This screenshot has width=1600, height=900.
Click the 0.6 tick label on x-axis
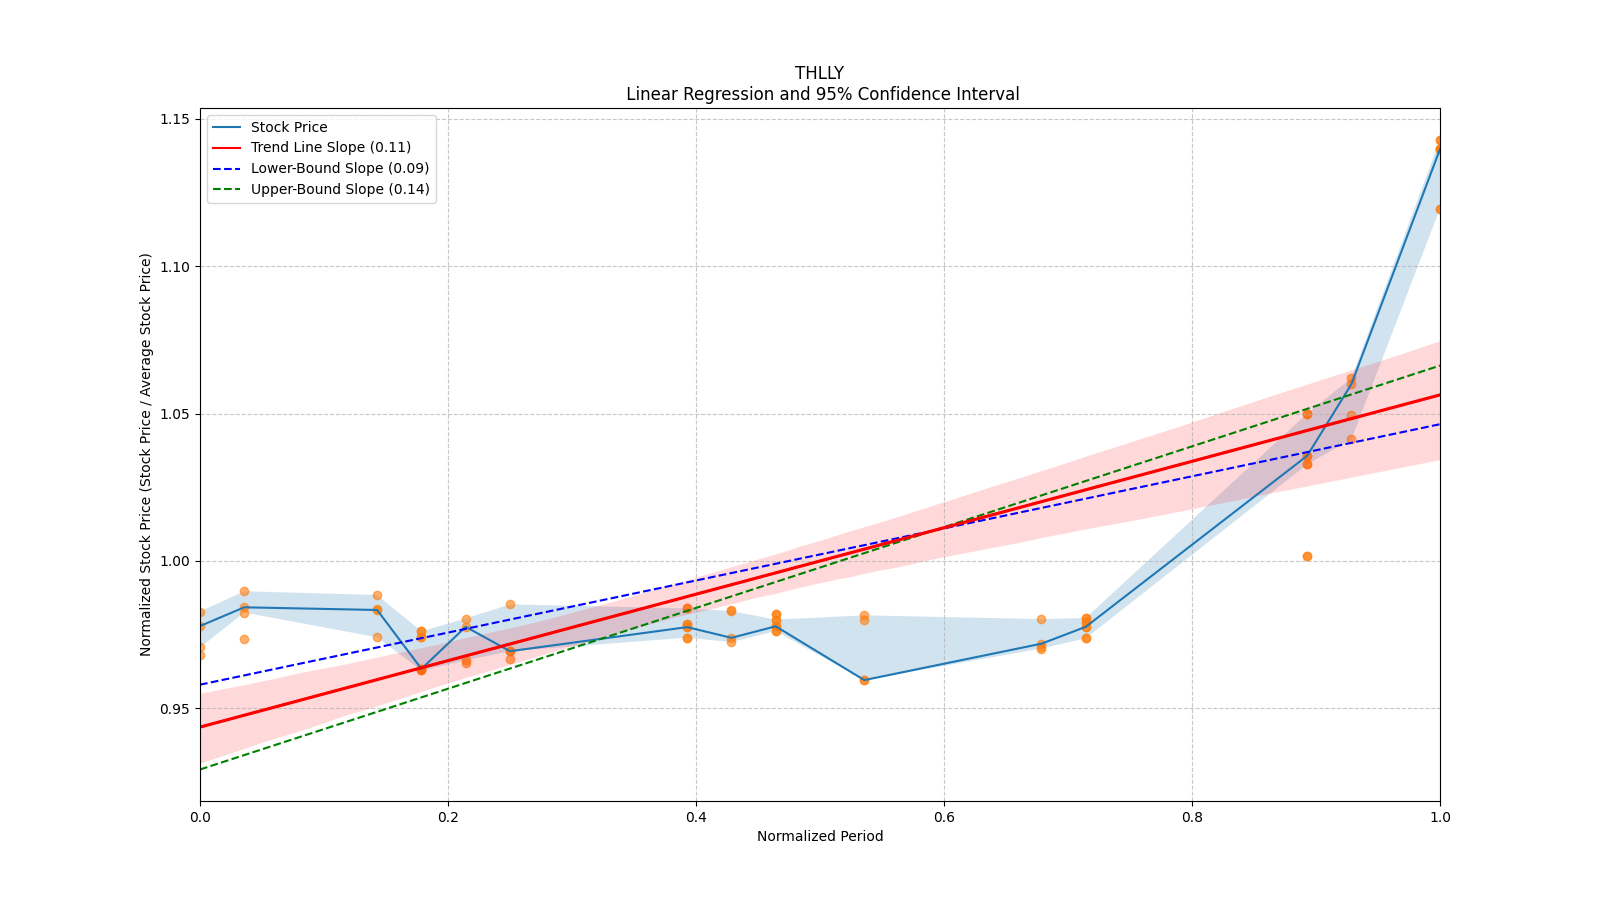(x=944, y=817)
